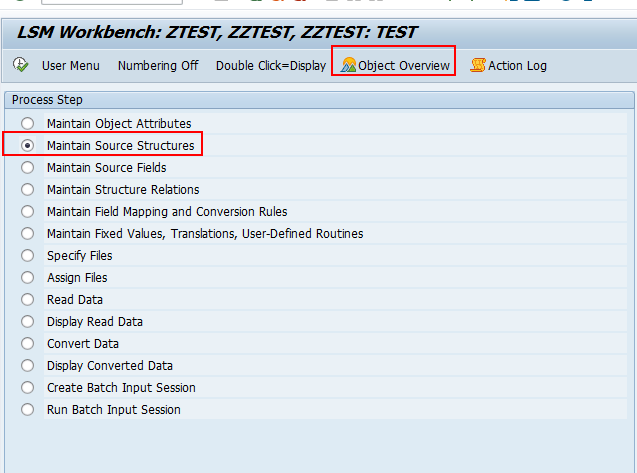The width and height of the screenshot is (637, 473).
Task: Select Maintain Structure Relations radio button
Action: click(28, 189)
